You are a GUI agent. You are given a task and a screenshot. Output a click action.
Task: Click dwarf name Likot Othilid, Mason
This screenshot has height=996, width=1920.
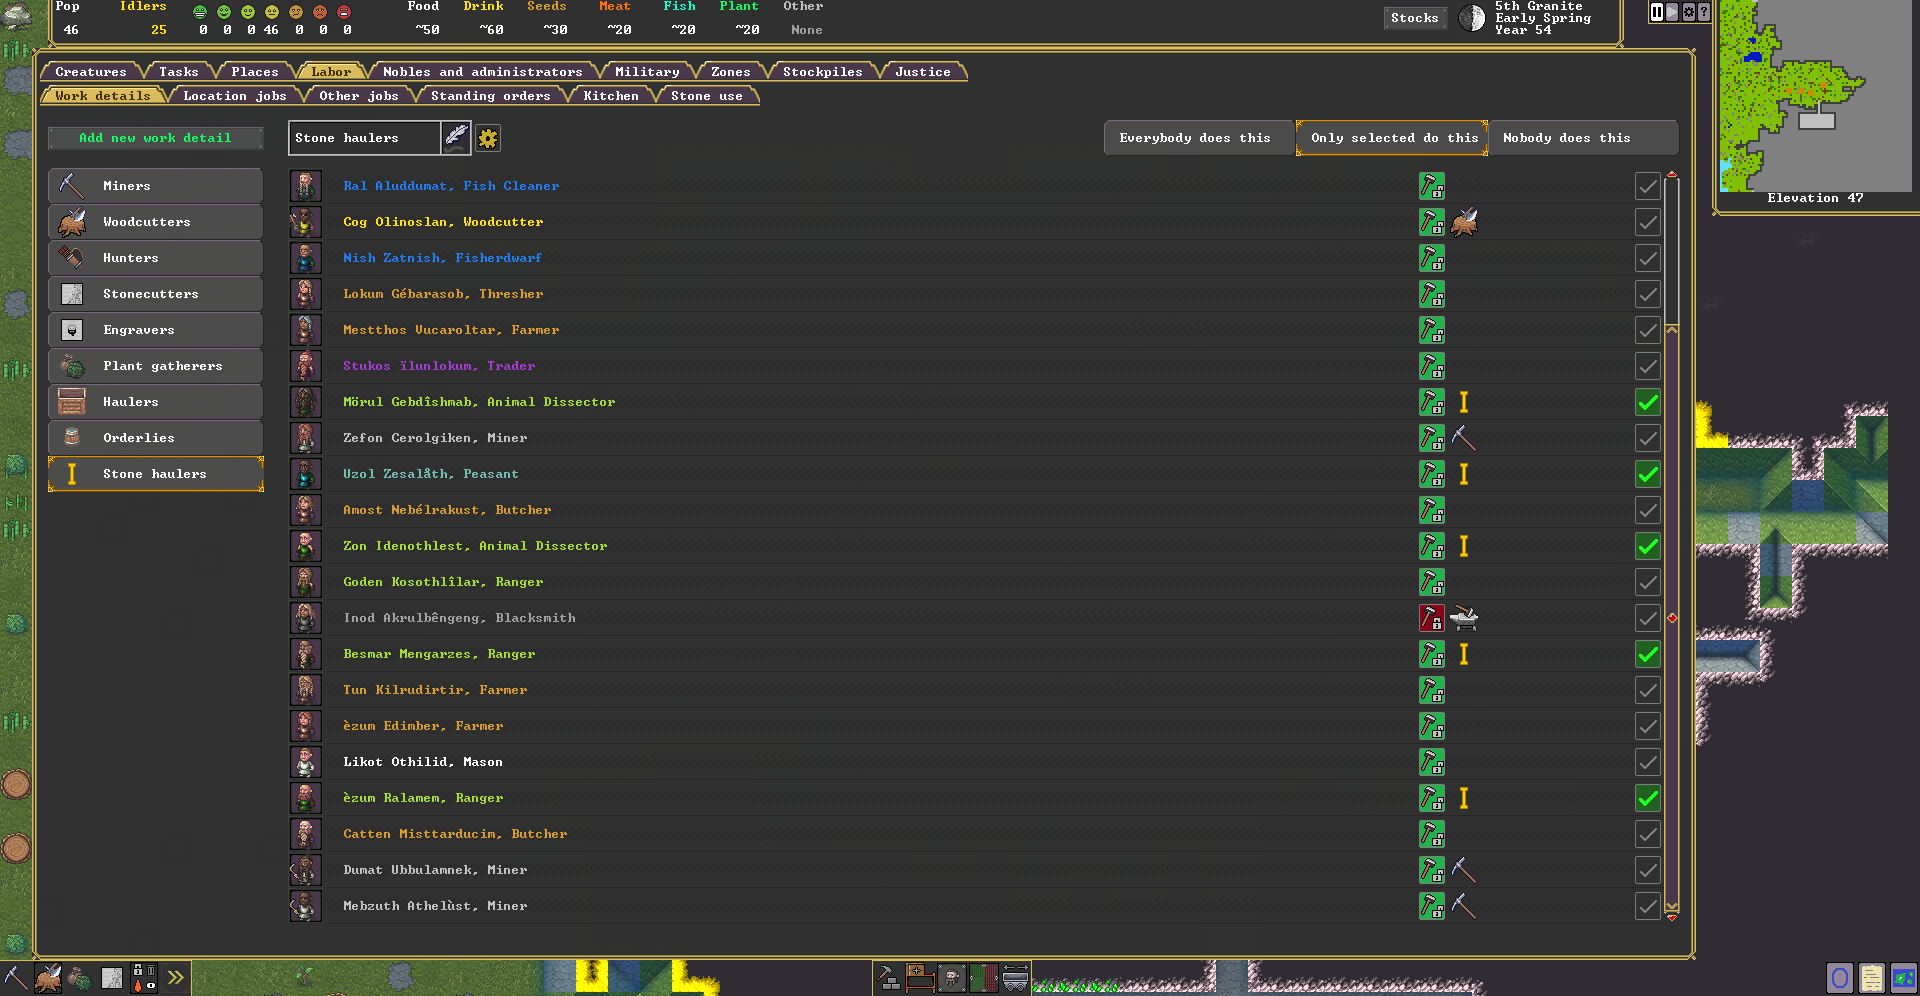(x=423, y=762)
